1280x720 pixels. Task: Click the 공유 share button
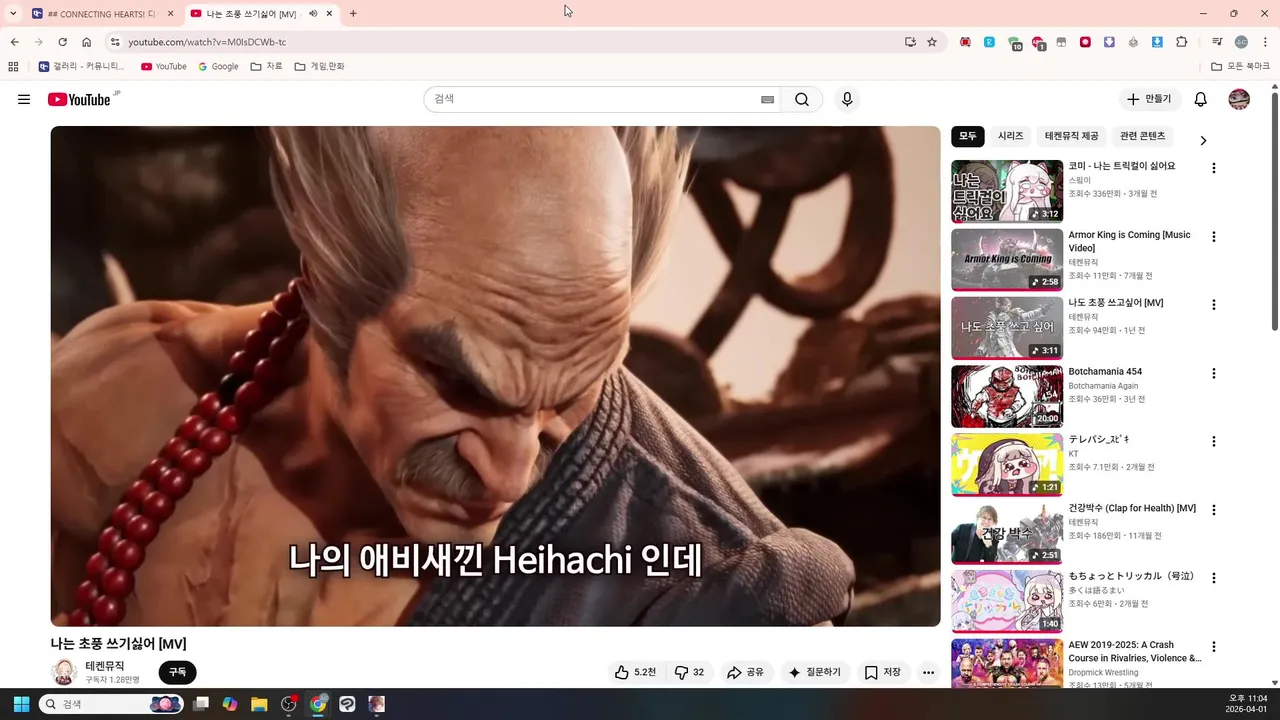[745, 672]
